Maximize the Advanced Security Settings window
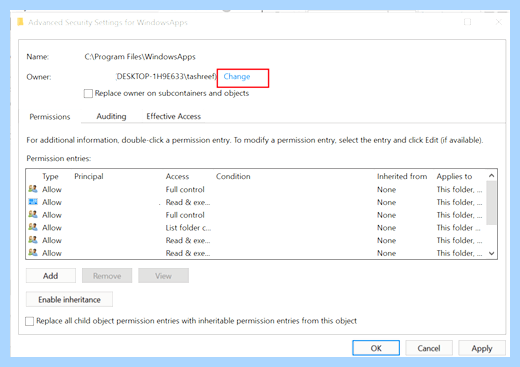 pyautogui.click(x=467, y=22)
